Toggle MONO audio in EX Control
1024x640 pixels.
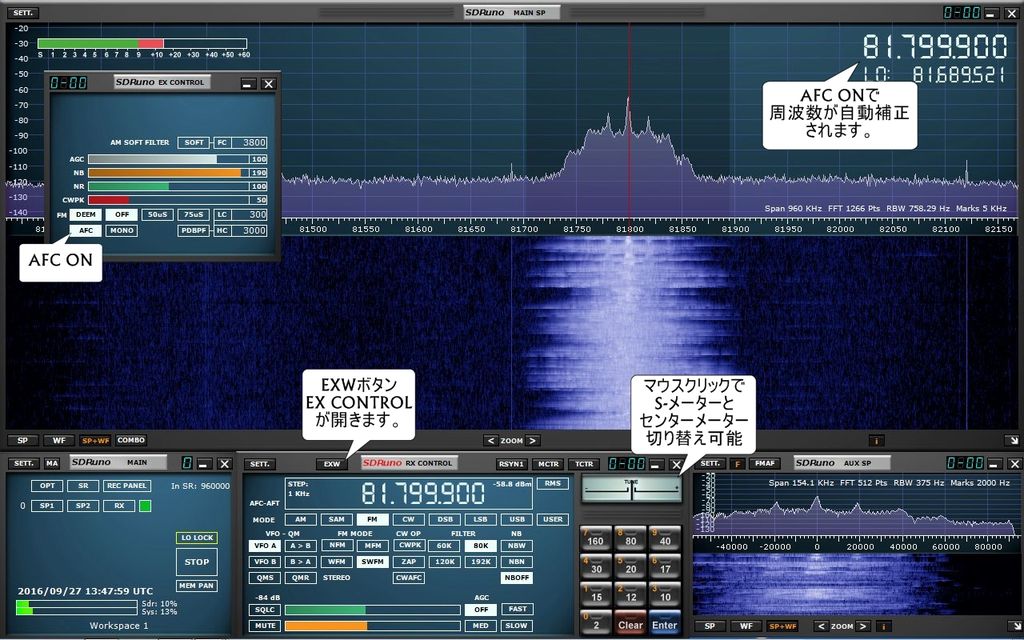(119, 230)
